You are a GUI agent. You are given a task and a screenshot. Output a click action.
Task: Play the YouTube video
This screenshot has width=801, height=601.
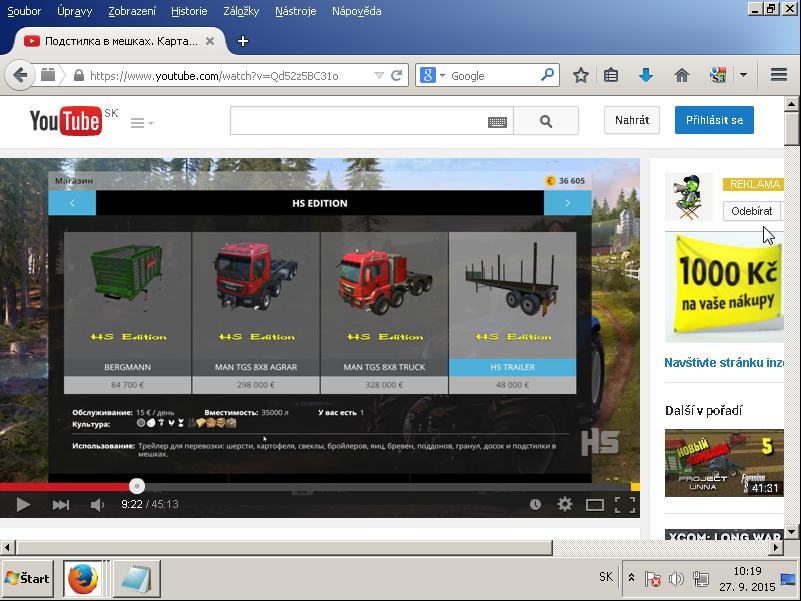click(x=22, y=505)
